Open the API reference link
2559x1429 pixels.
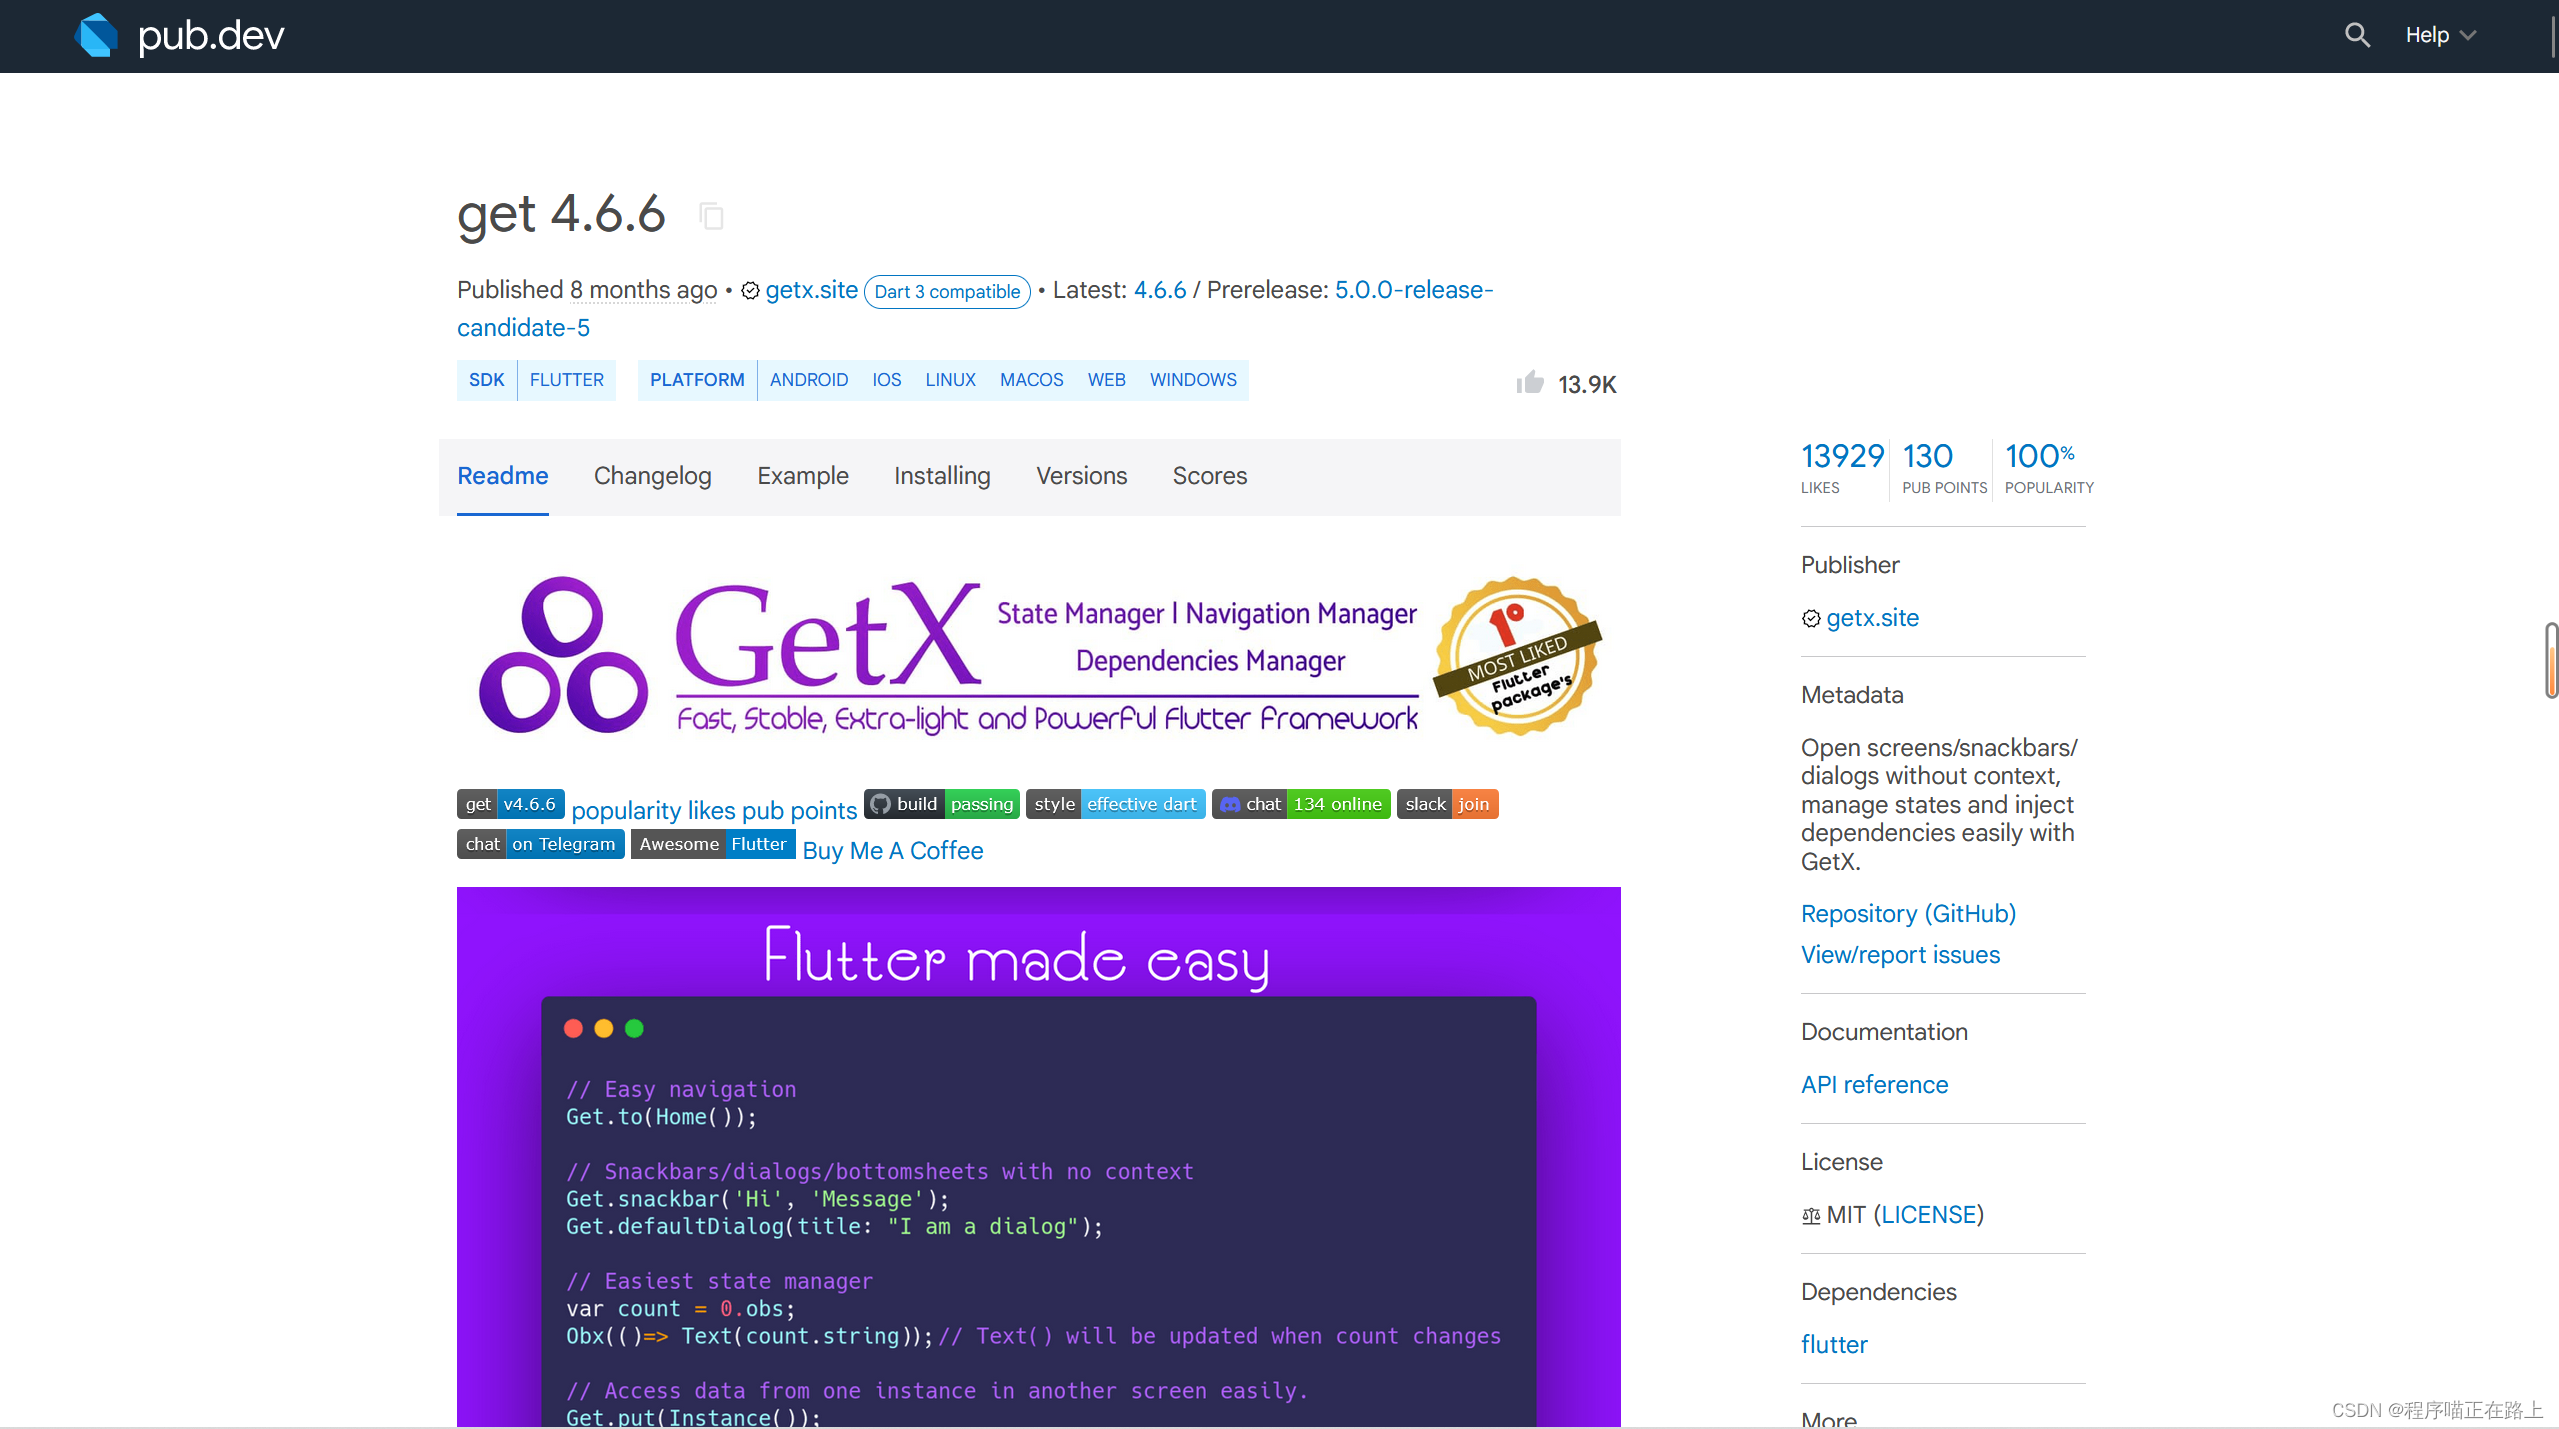(x=1874, y=1084)
